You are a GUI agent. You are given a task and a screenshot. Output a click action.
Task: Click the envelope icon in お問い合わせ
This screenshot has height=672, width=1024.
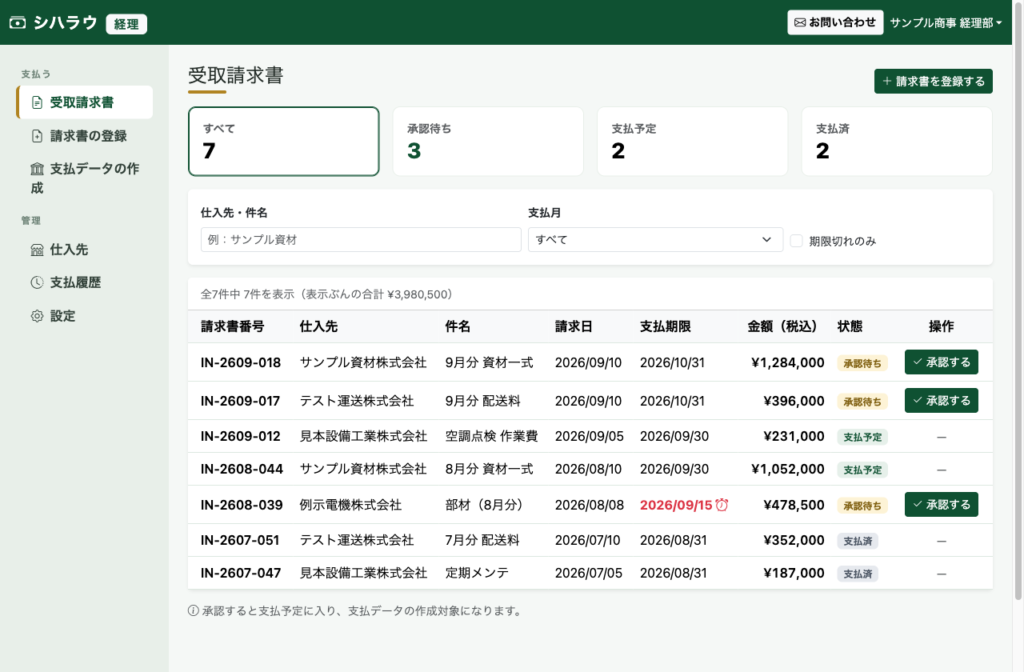800,22
